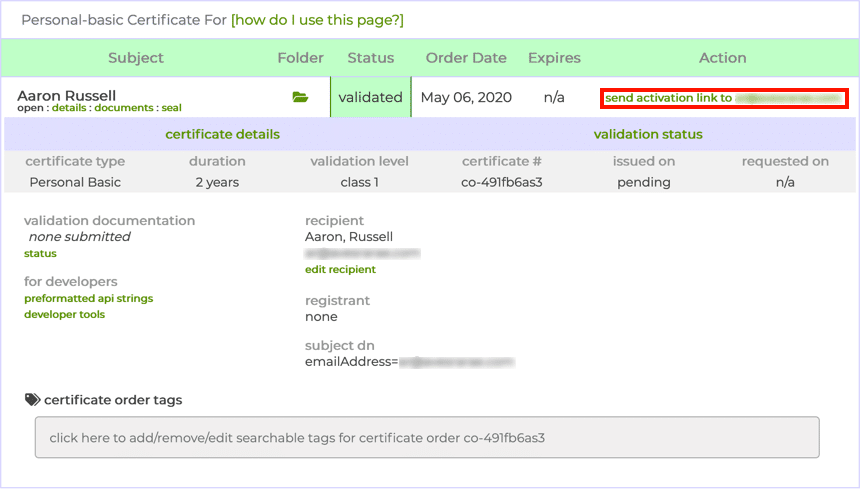
Task: Click the 'edit recipient' link
Action: click(x=340, y=270)
